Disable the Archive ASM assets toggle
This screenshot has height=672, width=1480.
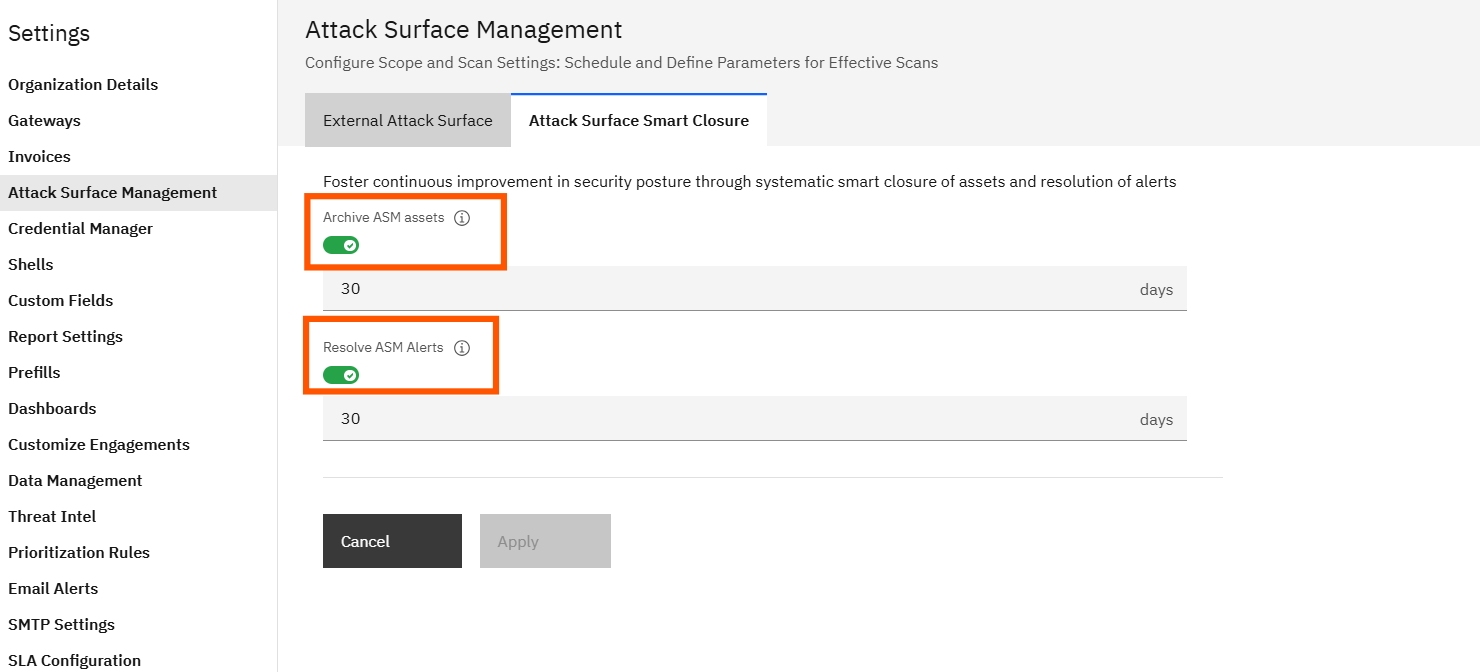(341, 245)
